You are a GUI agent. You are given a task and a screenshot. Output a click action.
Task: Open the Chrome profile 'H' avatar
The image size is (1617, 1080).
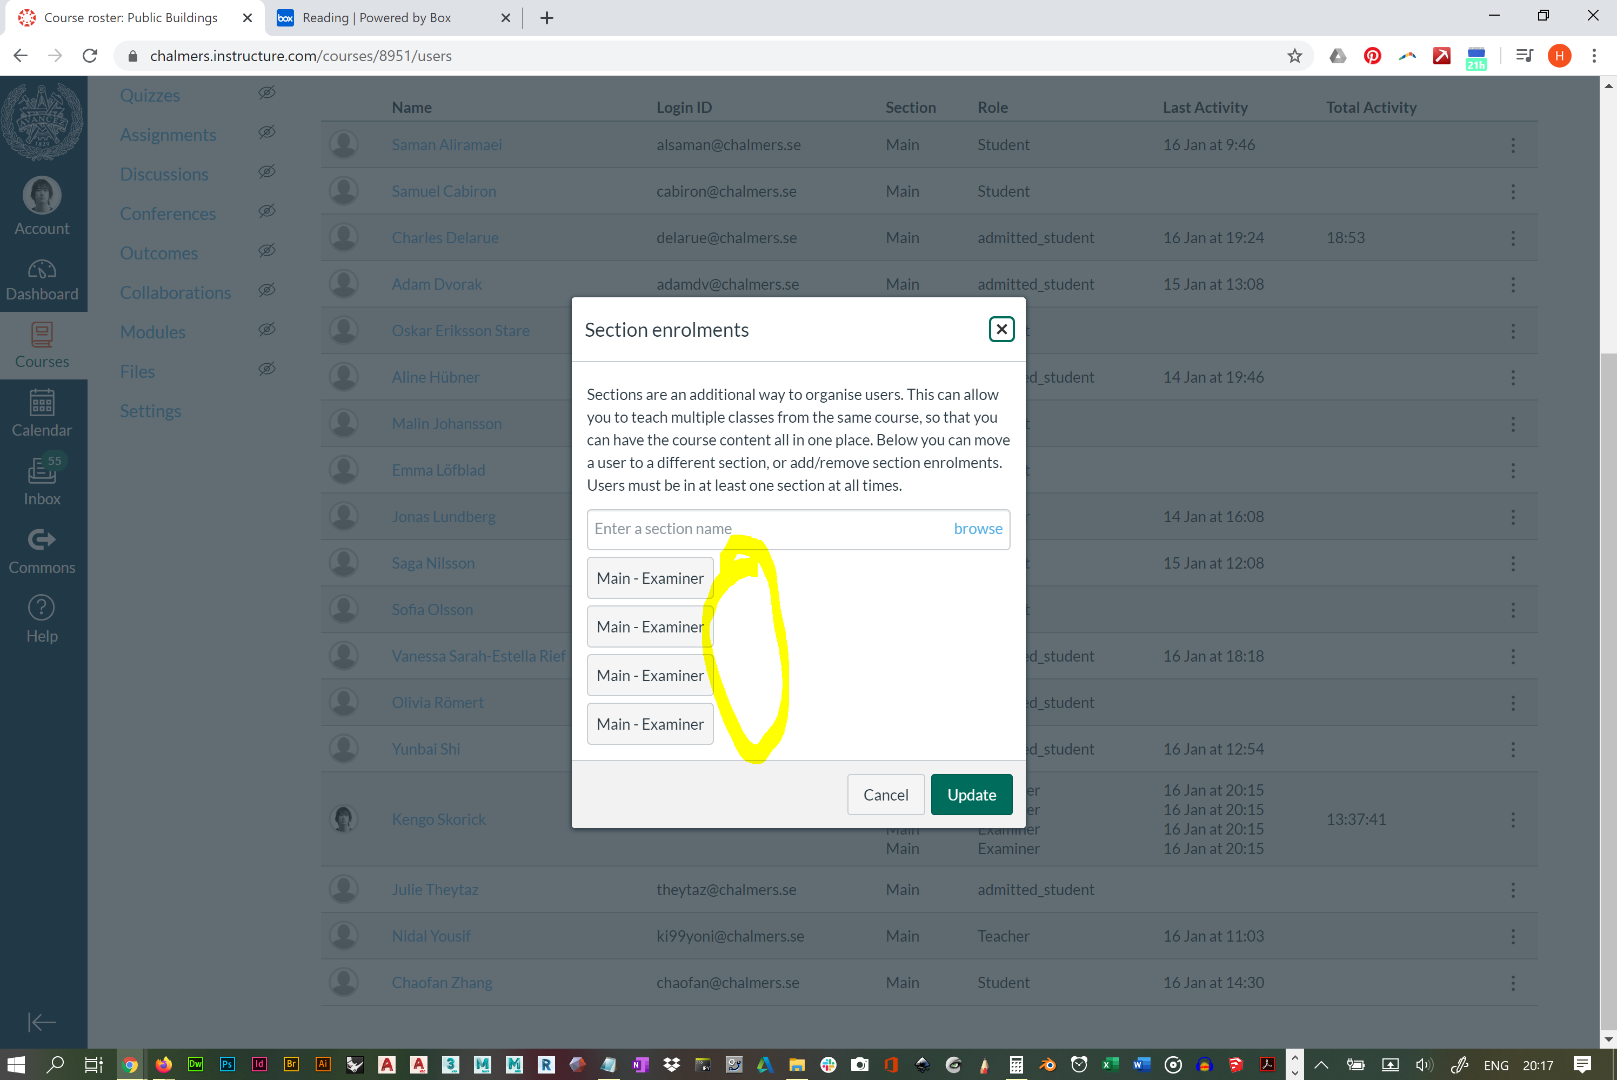coord(1559,56)
